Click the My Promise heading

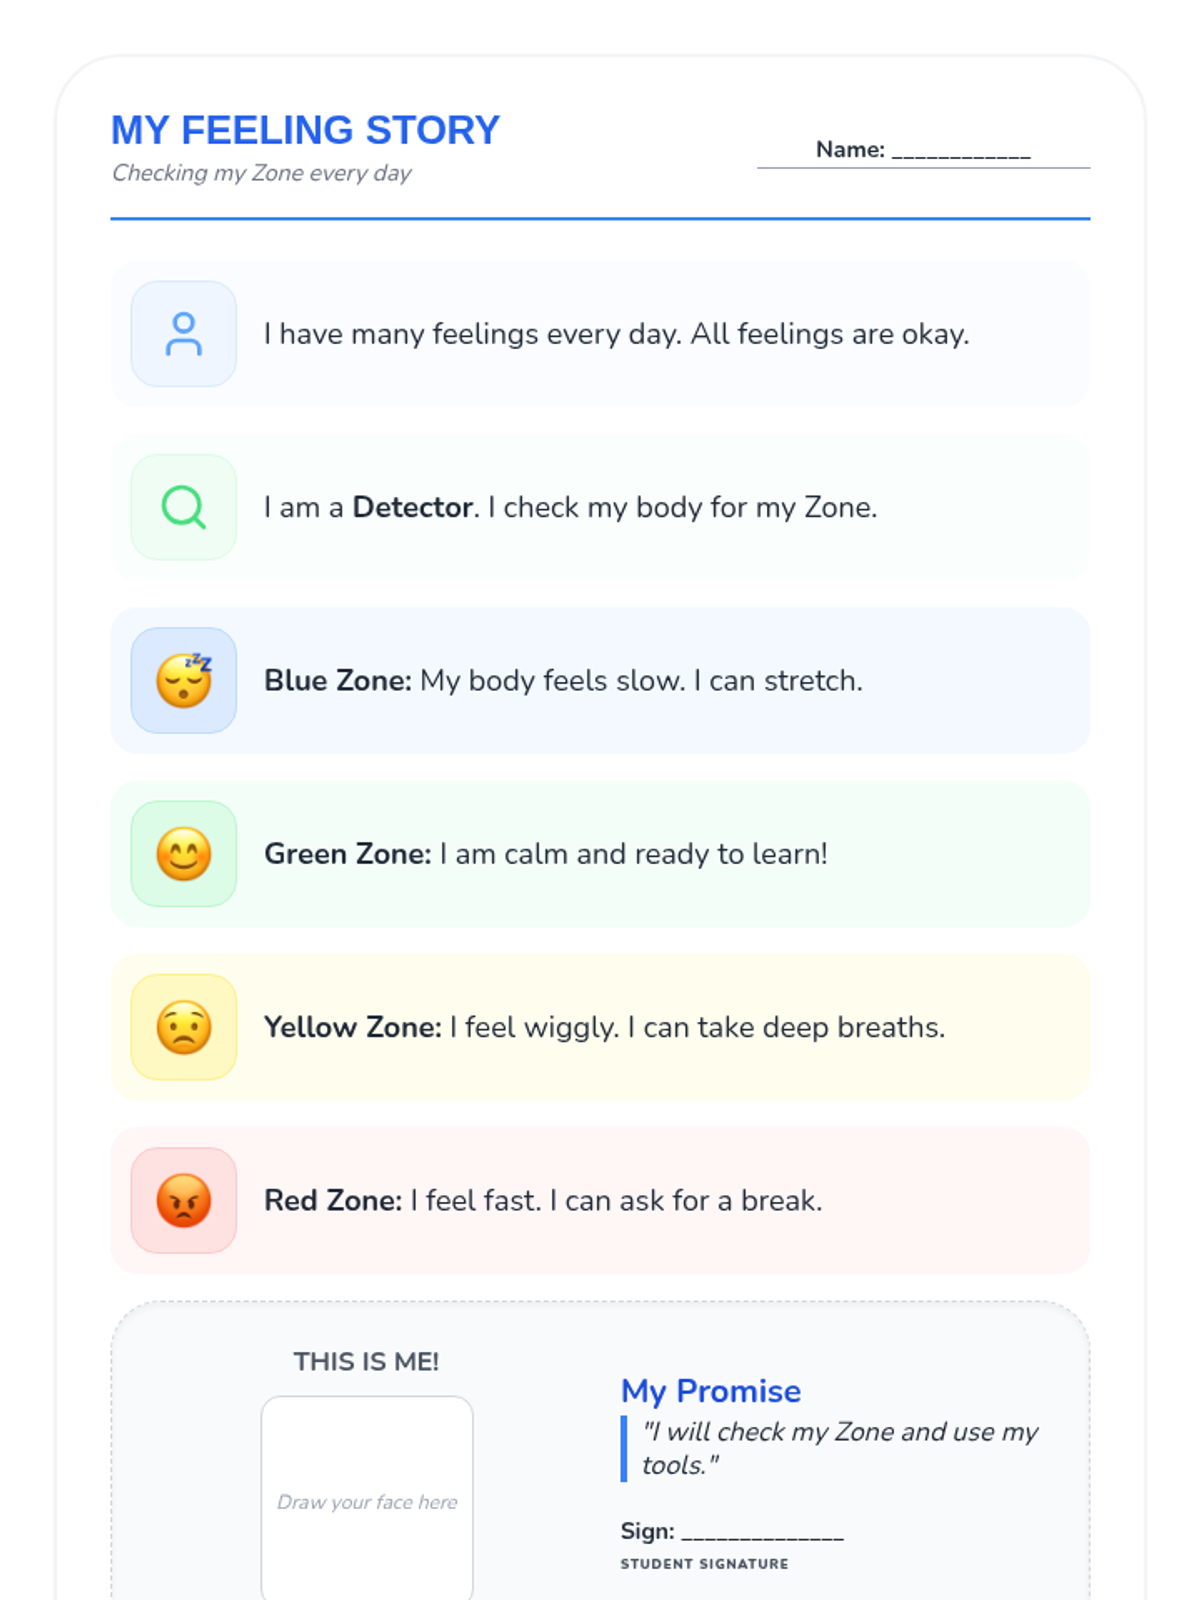coord(710,1391)
